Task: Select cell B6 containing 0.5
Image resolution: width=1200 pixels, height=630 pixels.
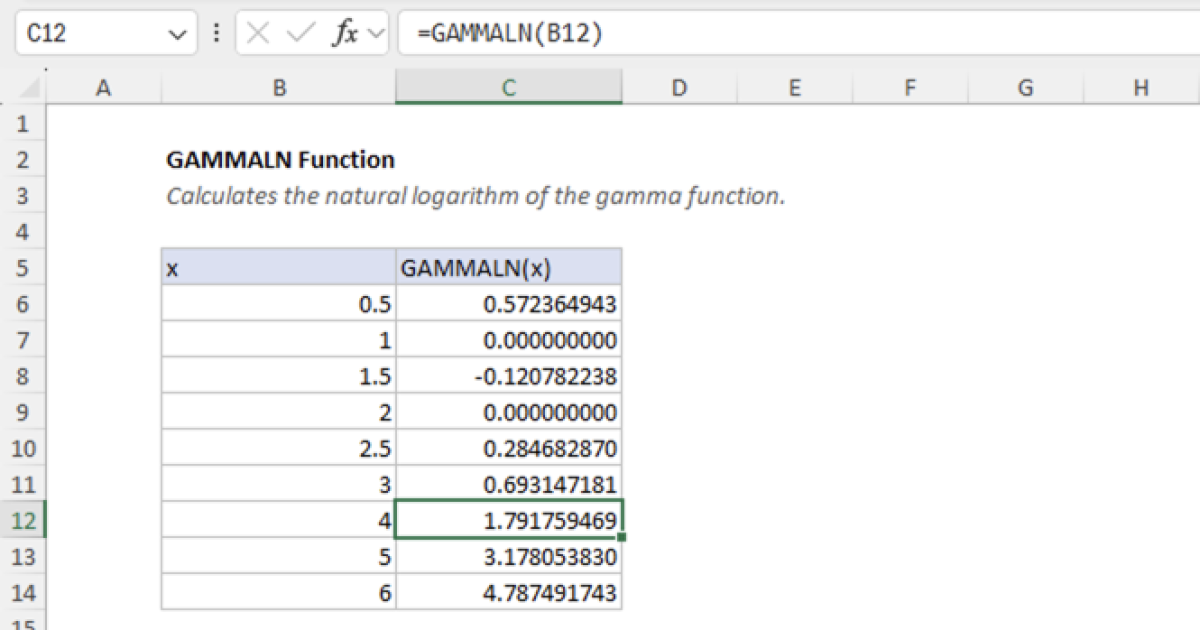Action: (x=279, y=304)
